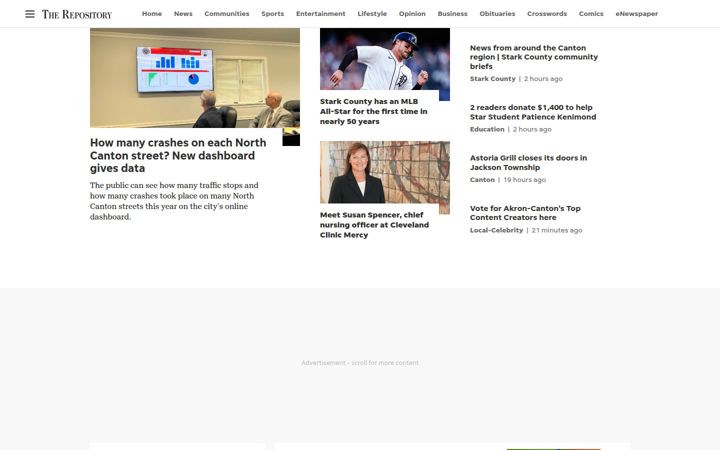Open Stark County community briefs story
The image size is (720, 450).
[x=534, y=57]
